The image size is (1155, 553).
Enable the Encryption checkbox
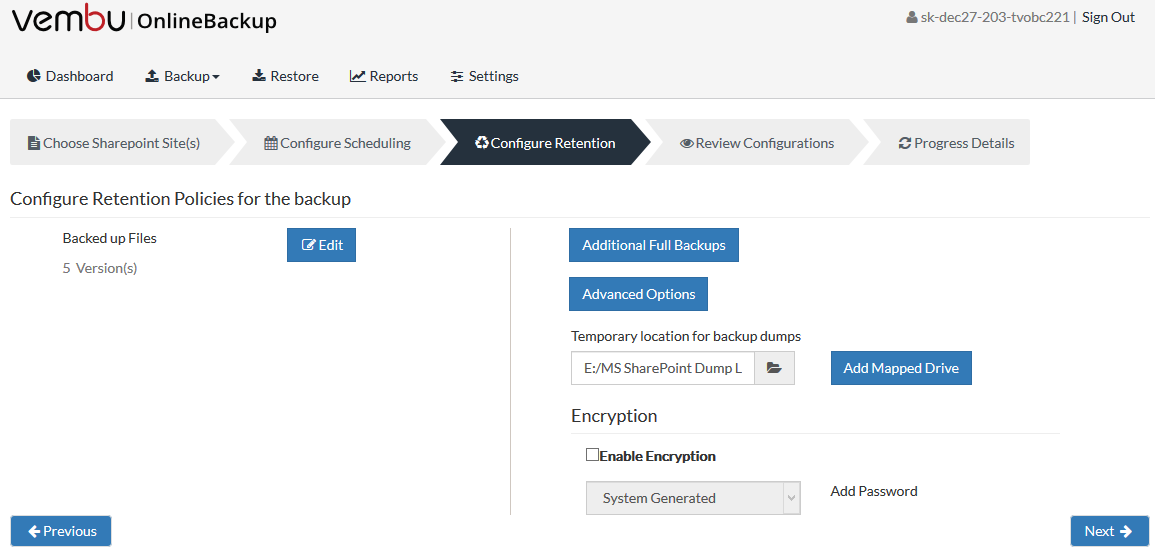pyautogui.click(x=591, y=454)
